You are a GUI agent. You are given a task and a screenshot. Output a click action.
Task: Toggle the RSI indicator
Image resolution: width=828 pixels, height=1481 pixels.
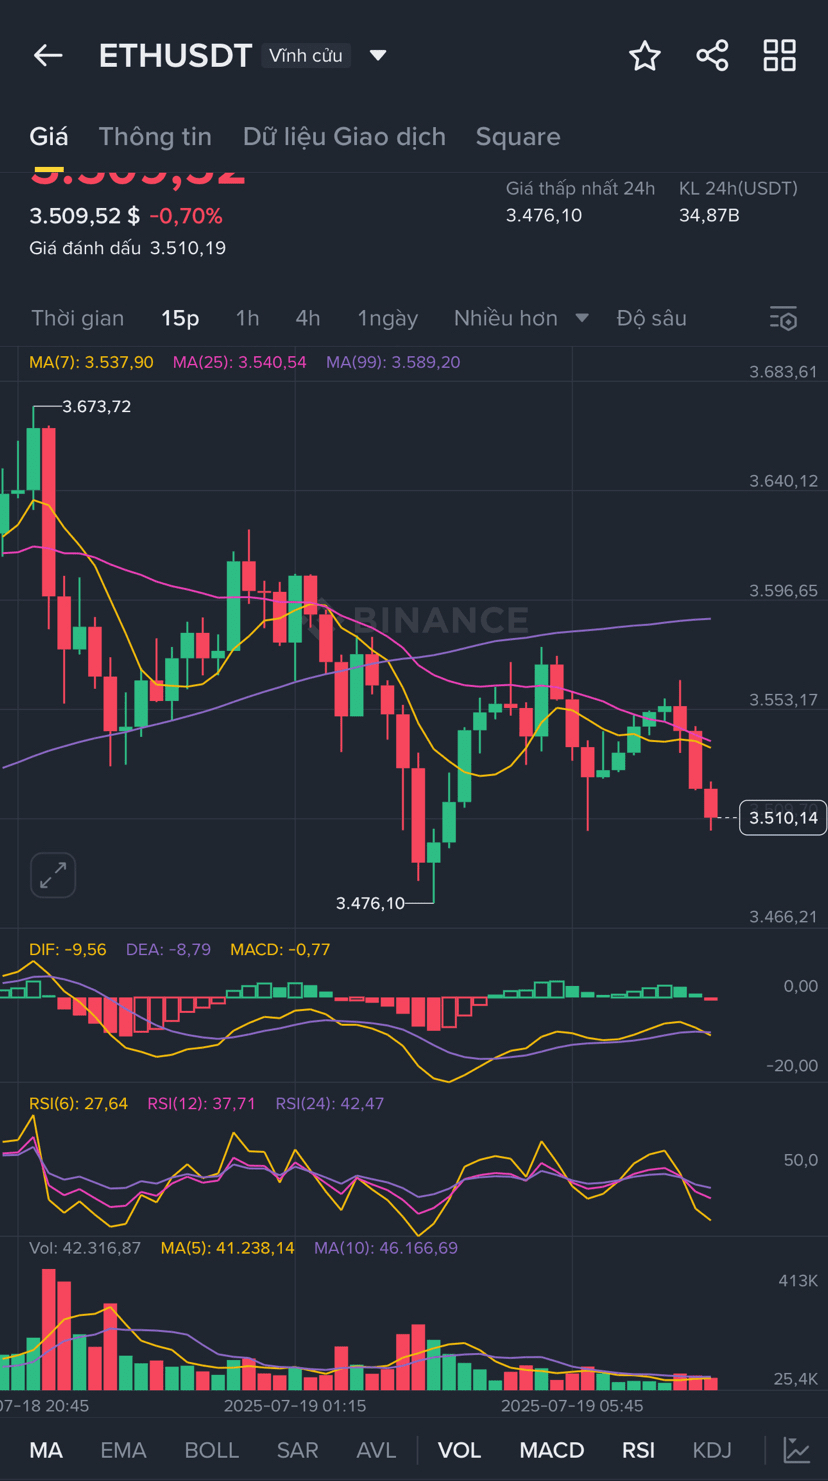tap(638, 1450)
